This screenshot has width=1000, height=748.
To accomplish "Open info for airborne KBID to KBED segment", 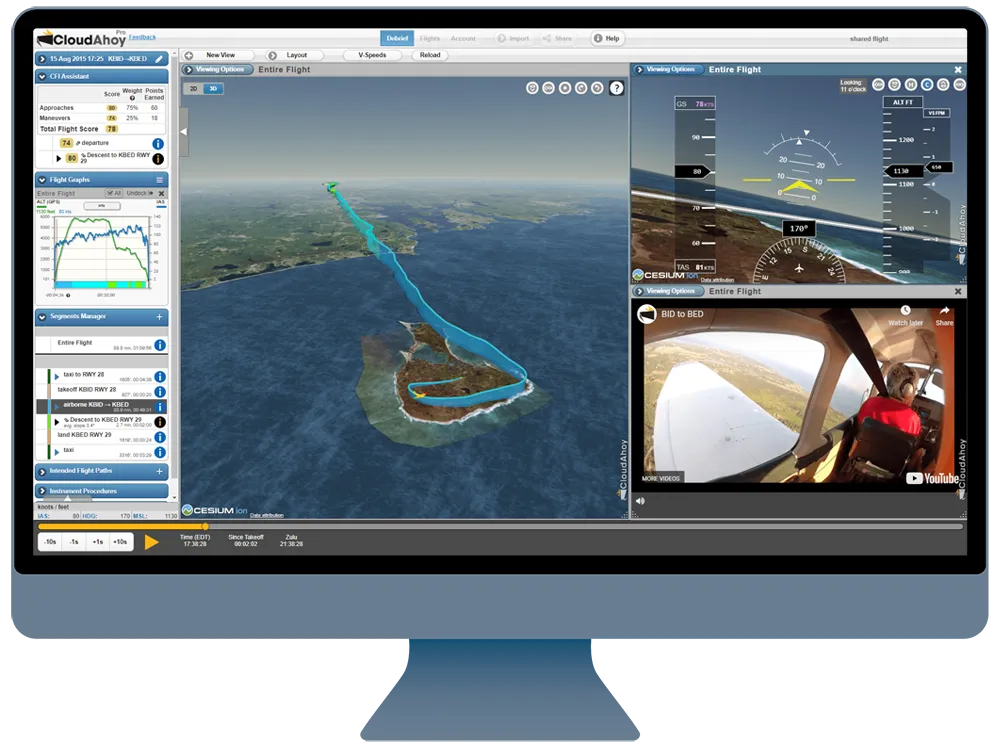I will pos(160,407).
